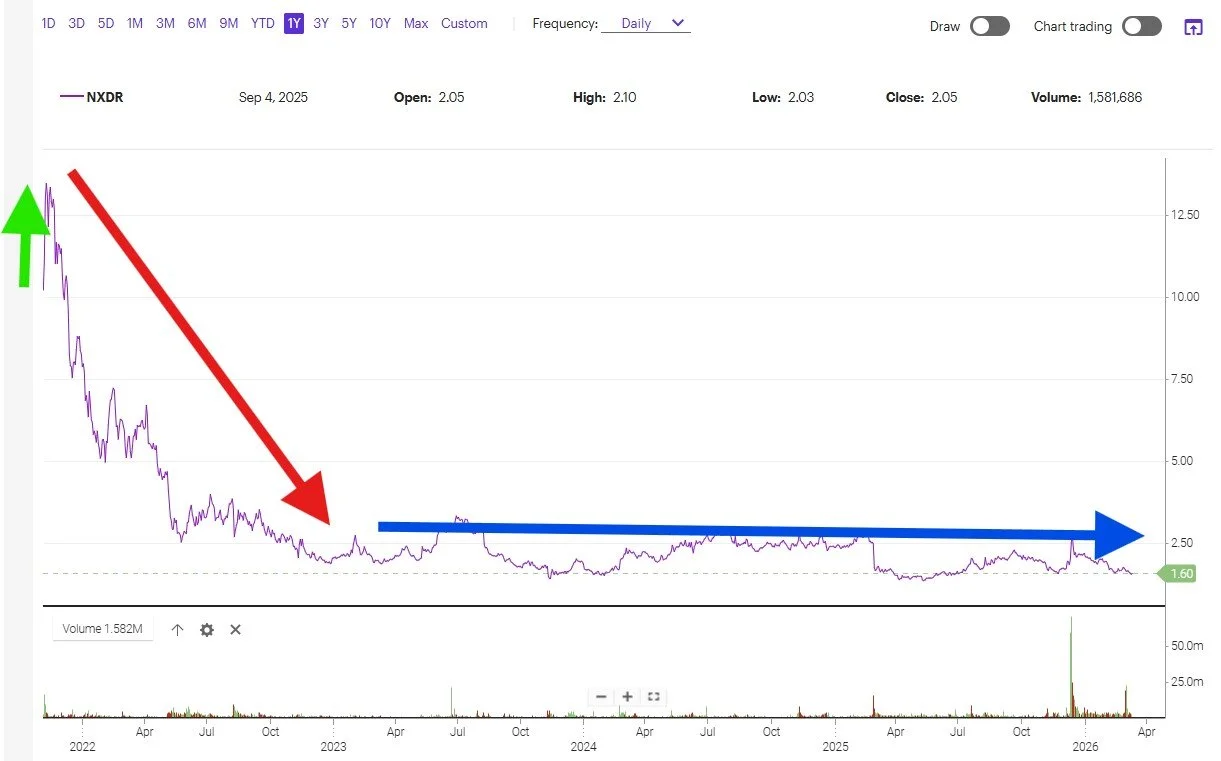Select the 5Y range button
The height and width of the screenshot is (761, 1221).
[348, 23]
